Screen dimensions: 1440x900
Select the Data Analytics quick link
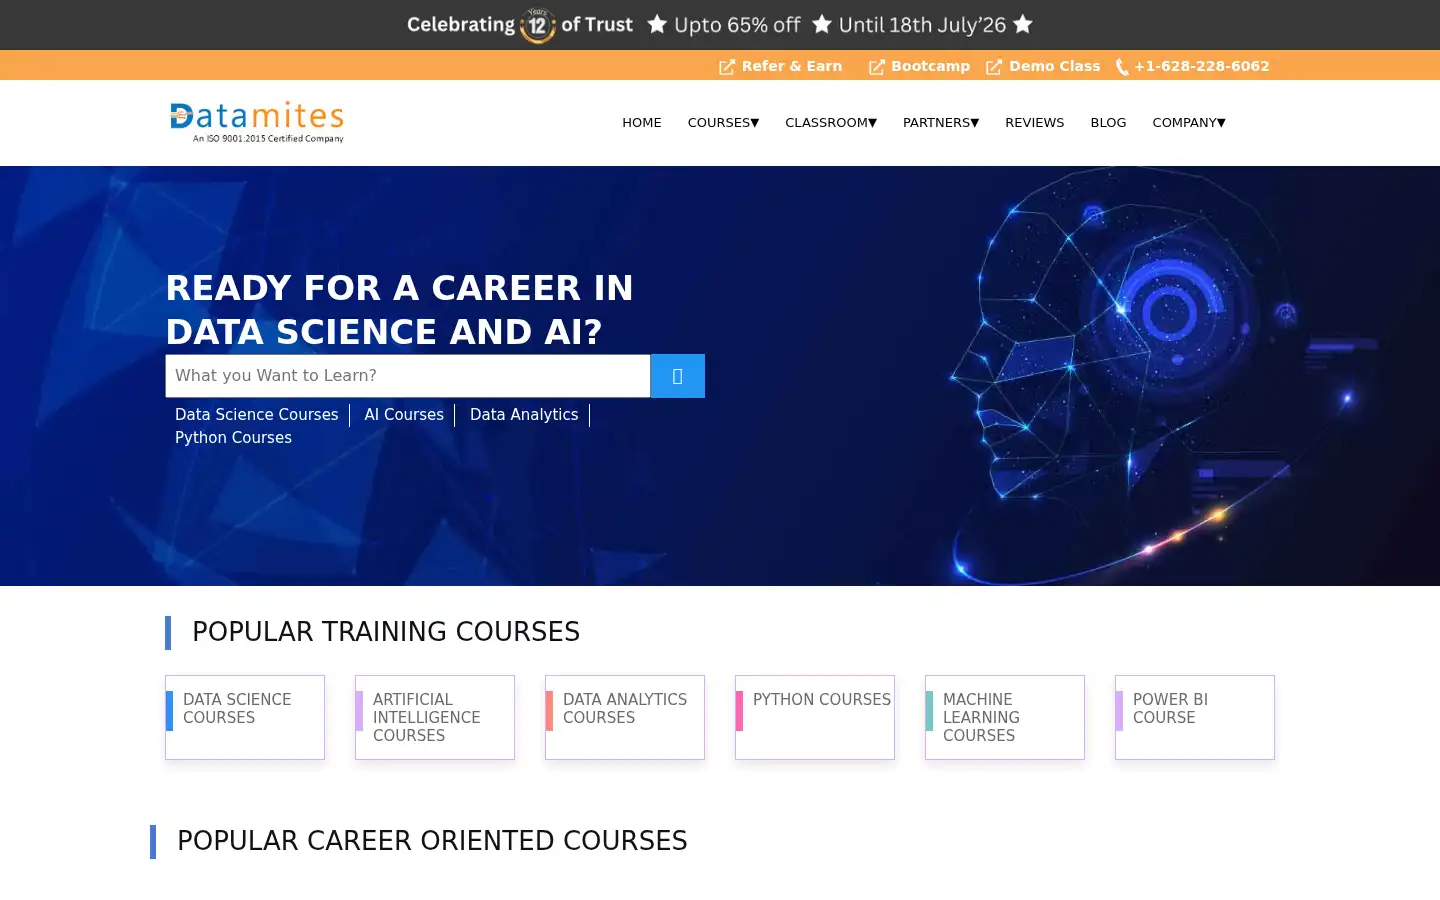(524, 415)
